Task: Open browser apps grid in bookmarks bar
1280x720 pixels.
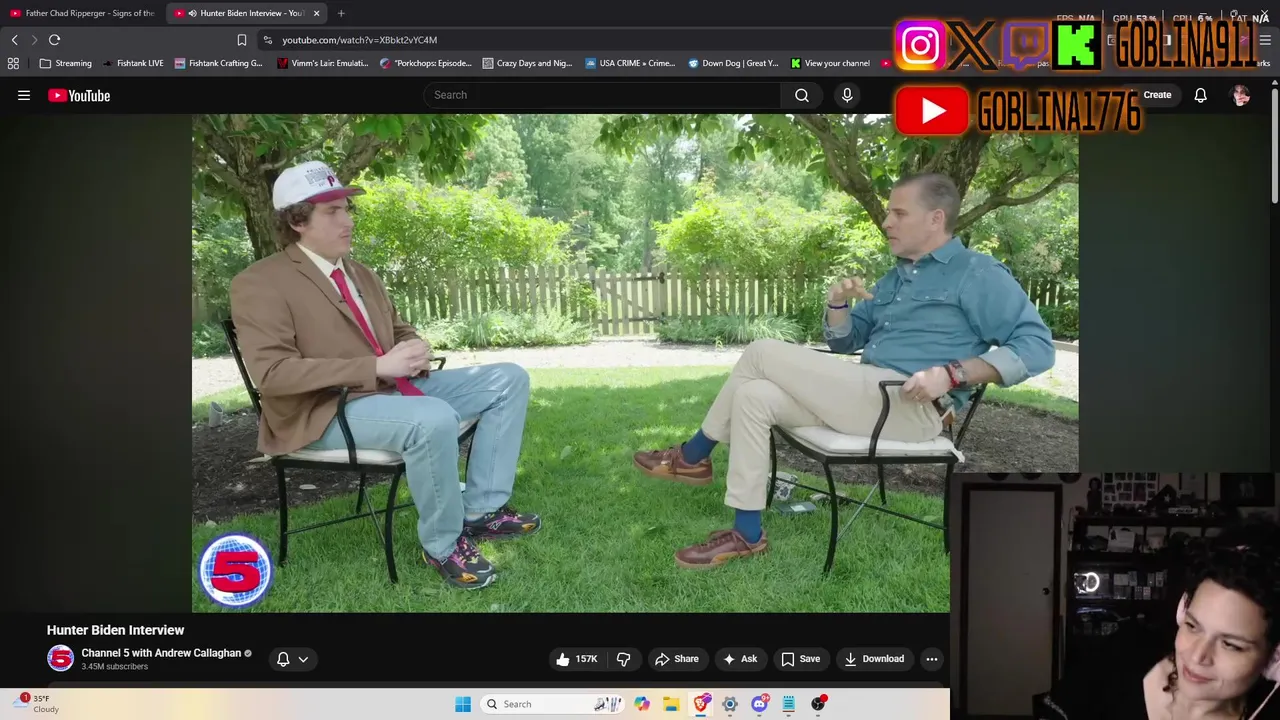Action: coord(13,63)
